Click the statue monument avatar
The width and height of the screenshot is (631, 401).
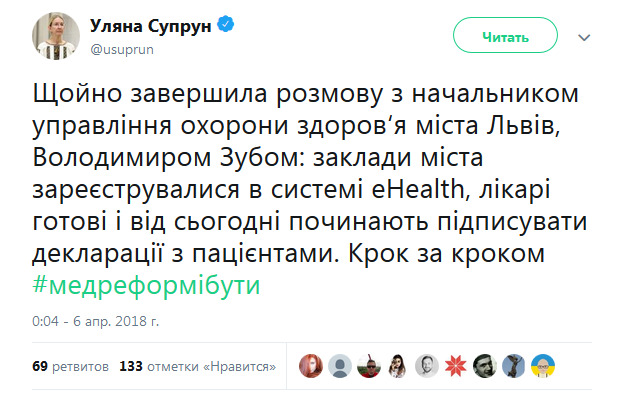point(514,366)
